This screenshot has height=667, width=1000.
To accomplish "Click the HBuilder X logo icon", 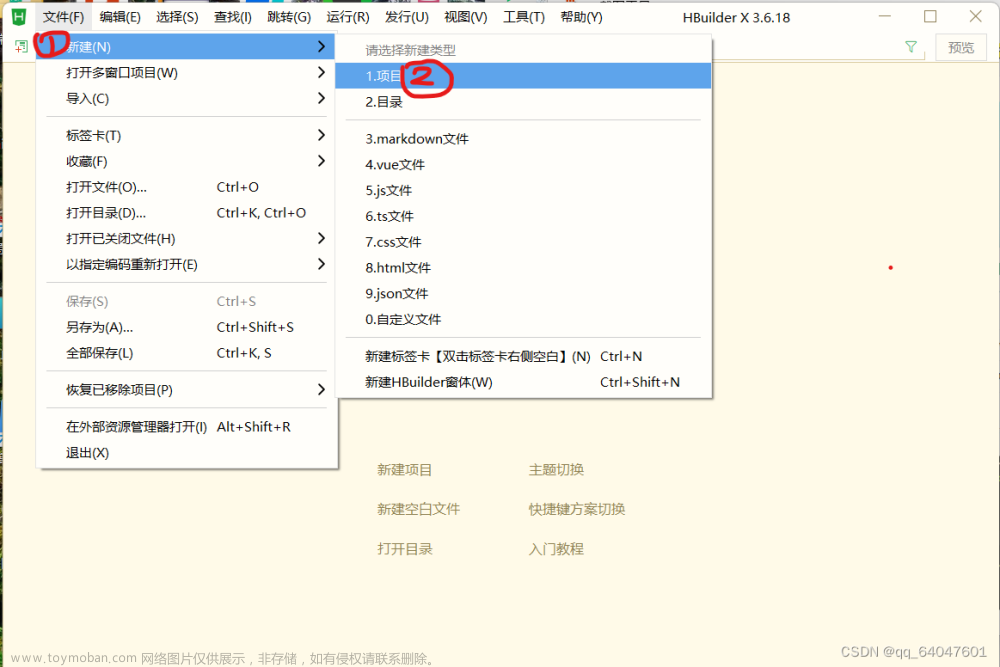I will (19, 17).
